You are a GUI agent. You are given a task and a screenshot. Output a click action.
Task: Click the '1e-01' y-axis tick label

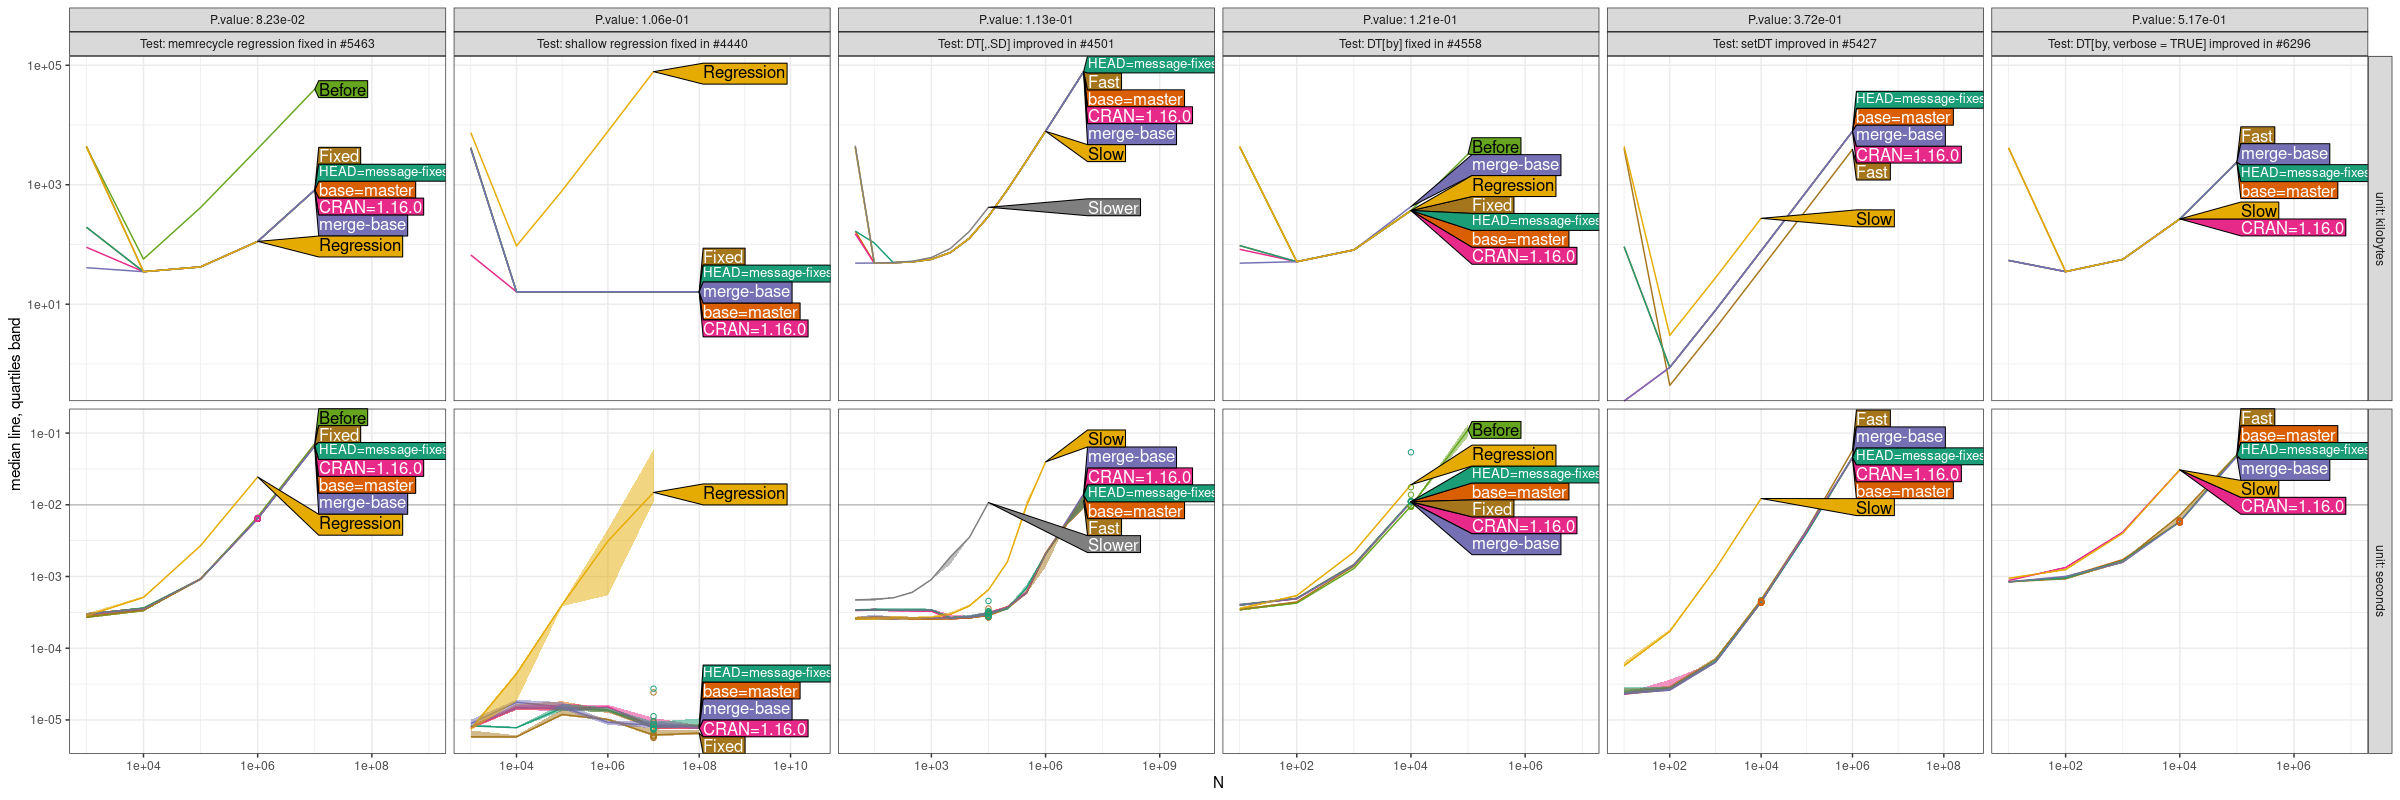pyautogui.click(x=45, y=434)
